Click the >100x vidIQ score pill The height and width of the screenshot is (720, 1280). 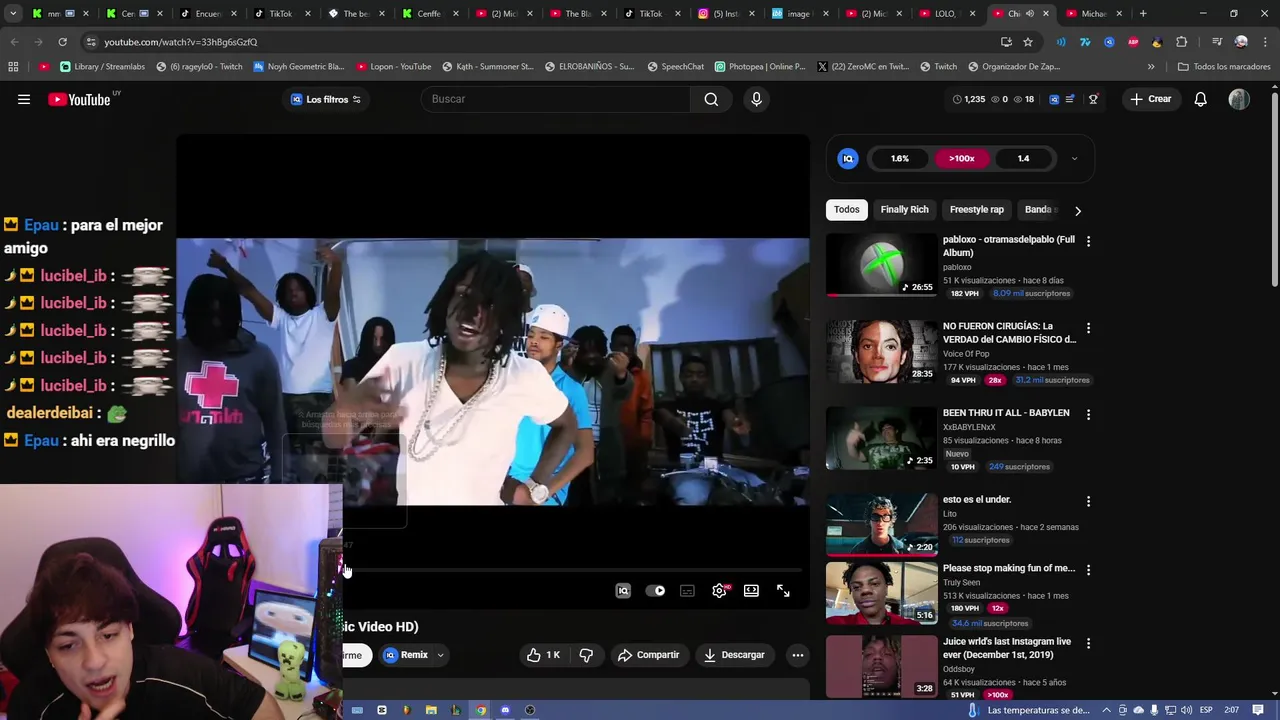pos(961,158)
